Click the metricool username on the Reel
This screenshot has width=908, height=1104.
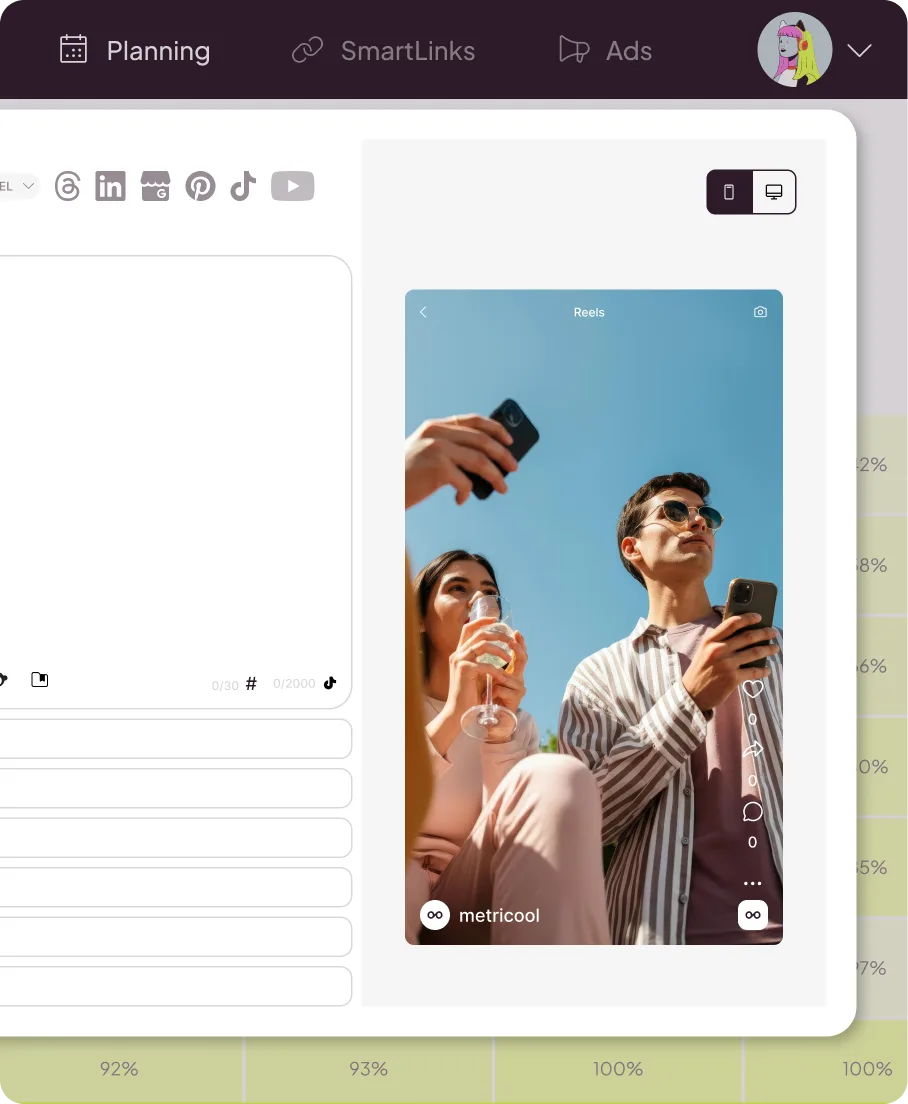(x=499, y=915)
